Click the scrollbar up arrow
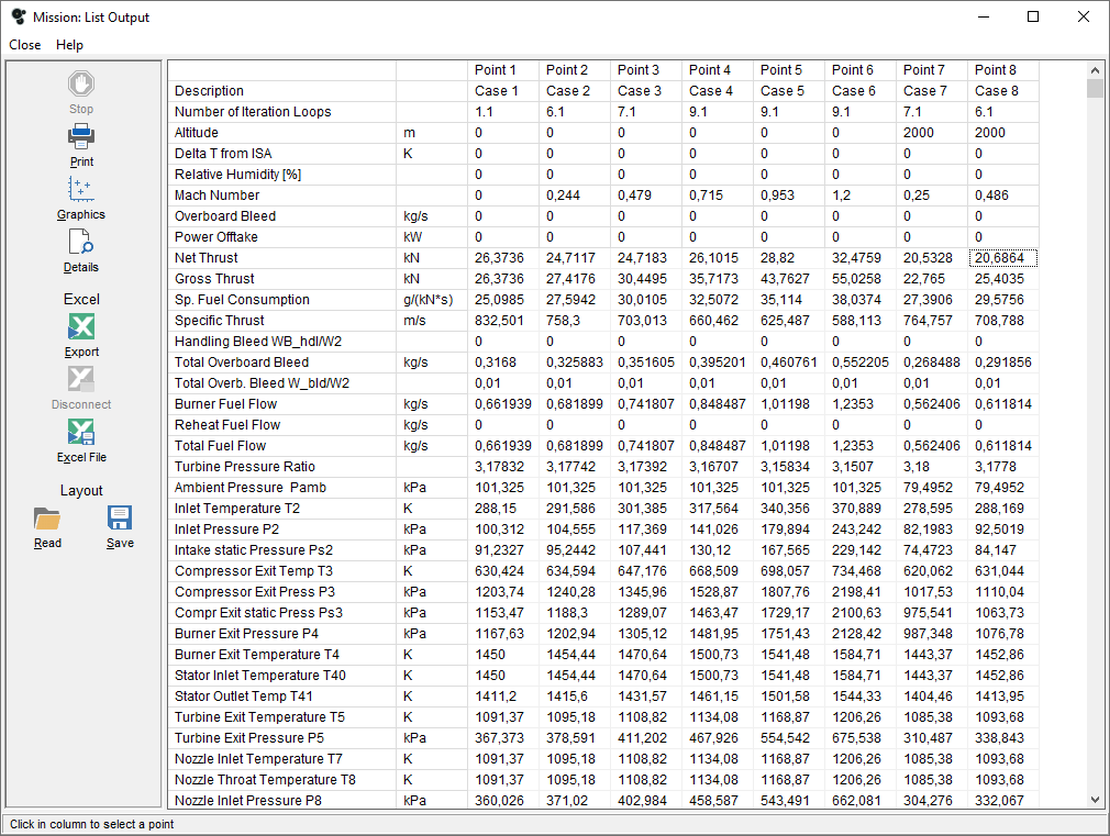The image size is (1110, 836). click(x=1095, y=70)
